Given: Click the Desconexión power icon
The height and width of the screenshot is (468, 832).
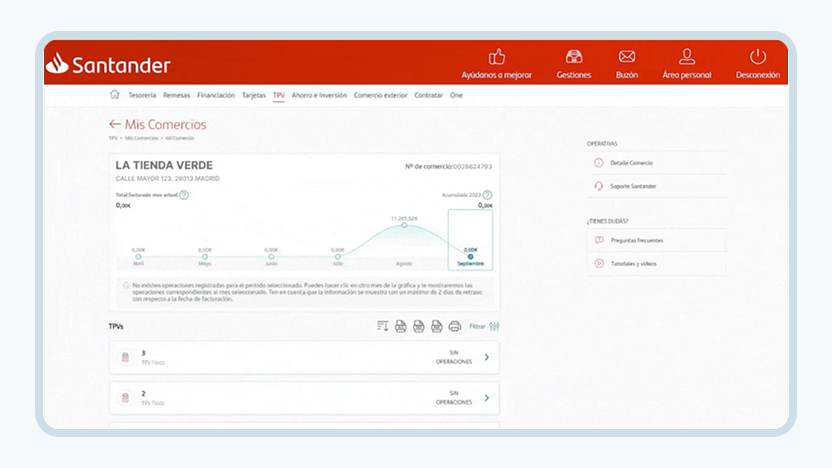Looking at the screenshot, I should [x=758, y=56].
